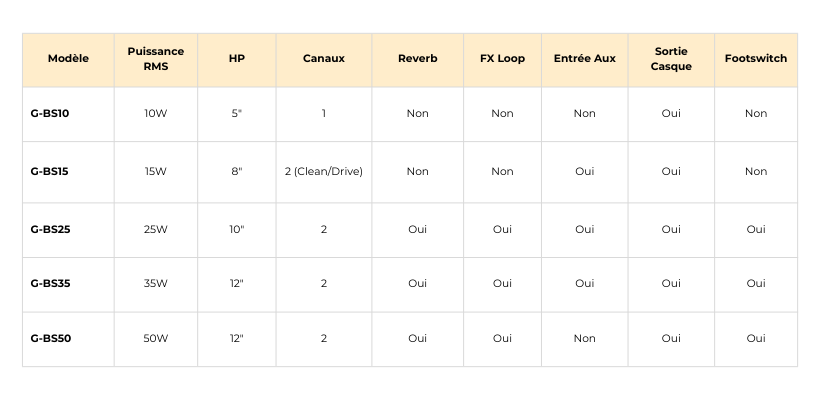Click the 8" speaker size cell
Viewport: 816px width, 400px height.
coord(237,171)
